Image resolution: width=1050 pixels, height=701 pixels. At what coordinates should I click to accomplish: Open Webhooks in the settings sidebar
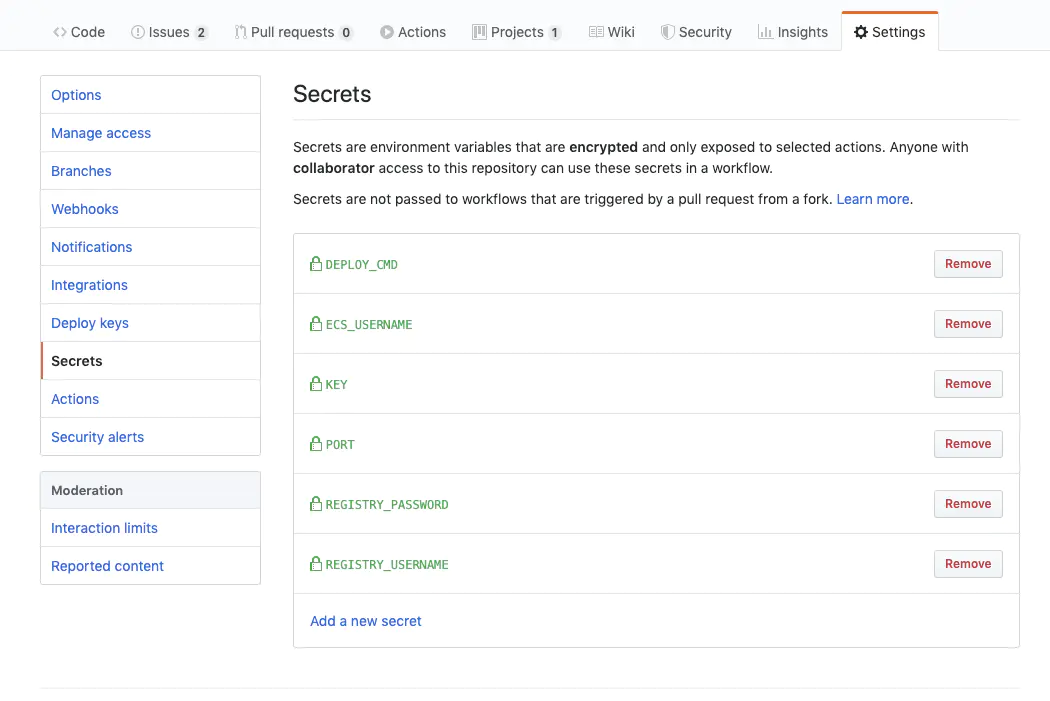click(x=85, y=209)
